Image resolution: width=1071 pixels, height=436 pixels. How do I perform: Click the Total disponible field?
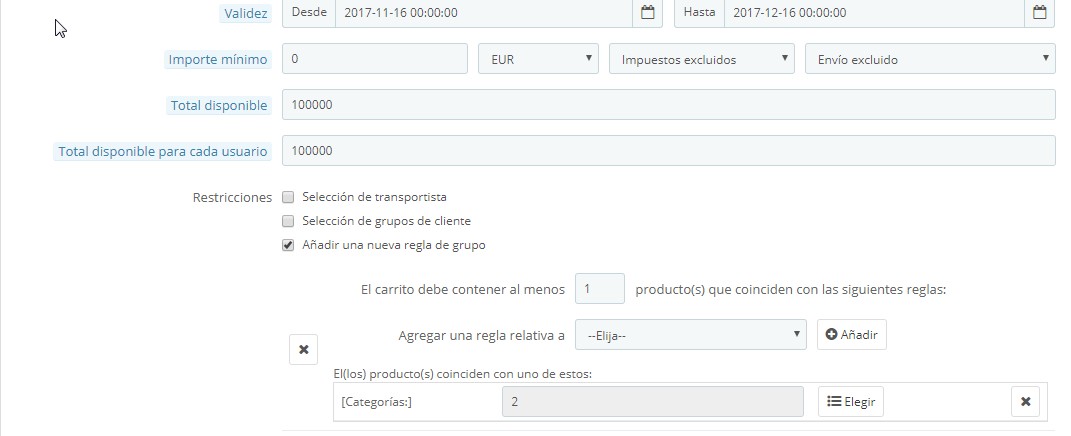tap(669, 105)
